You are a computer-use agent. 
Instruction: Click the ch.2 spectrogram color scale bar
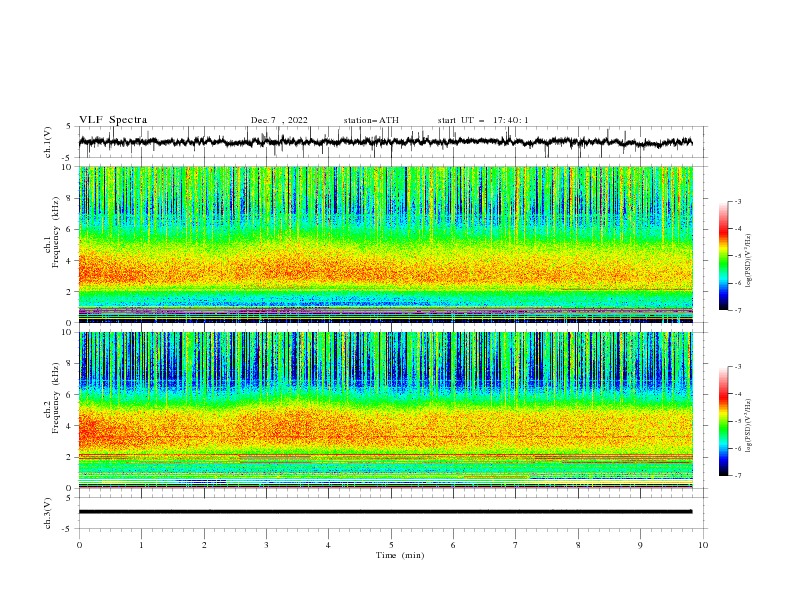coord(723,421)
